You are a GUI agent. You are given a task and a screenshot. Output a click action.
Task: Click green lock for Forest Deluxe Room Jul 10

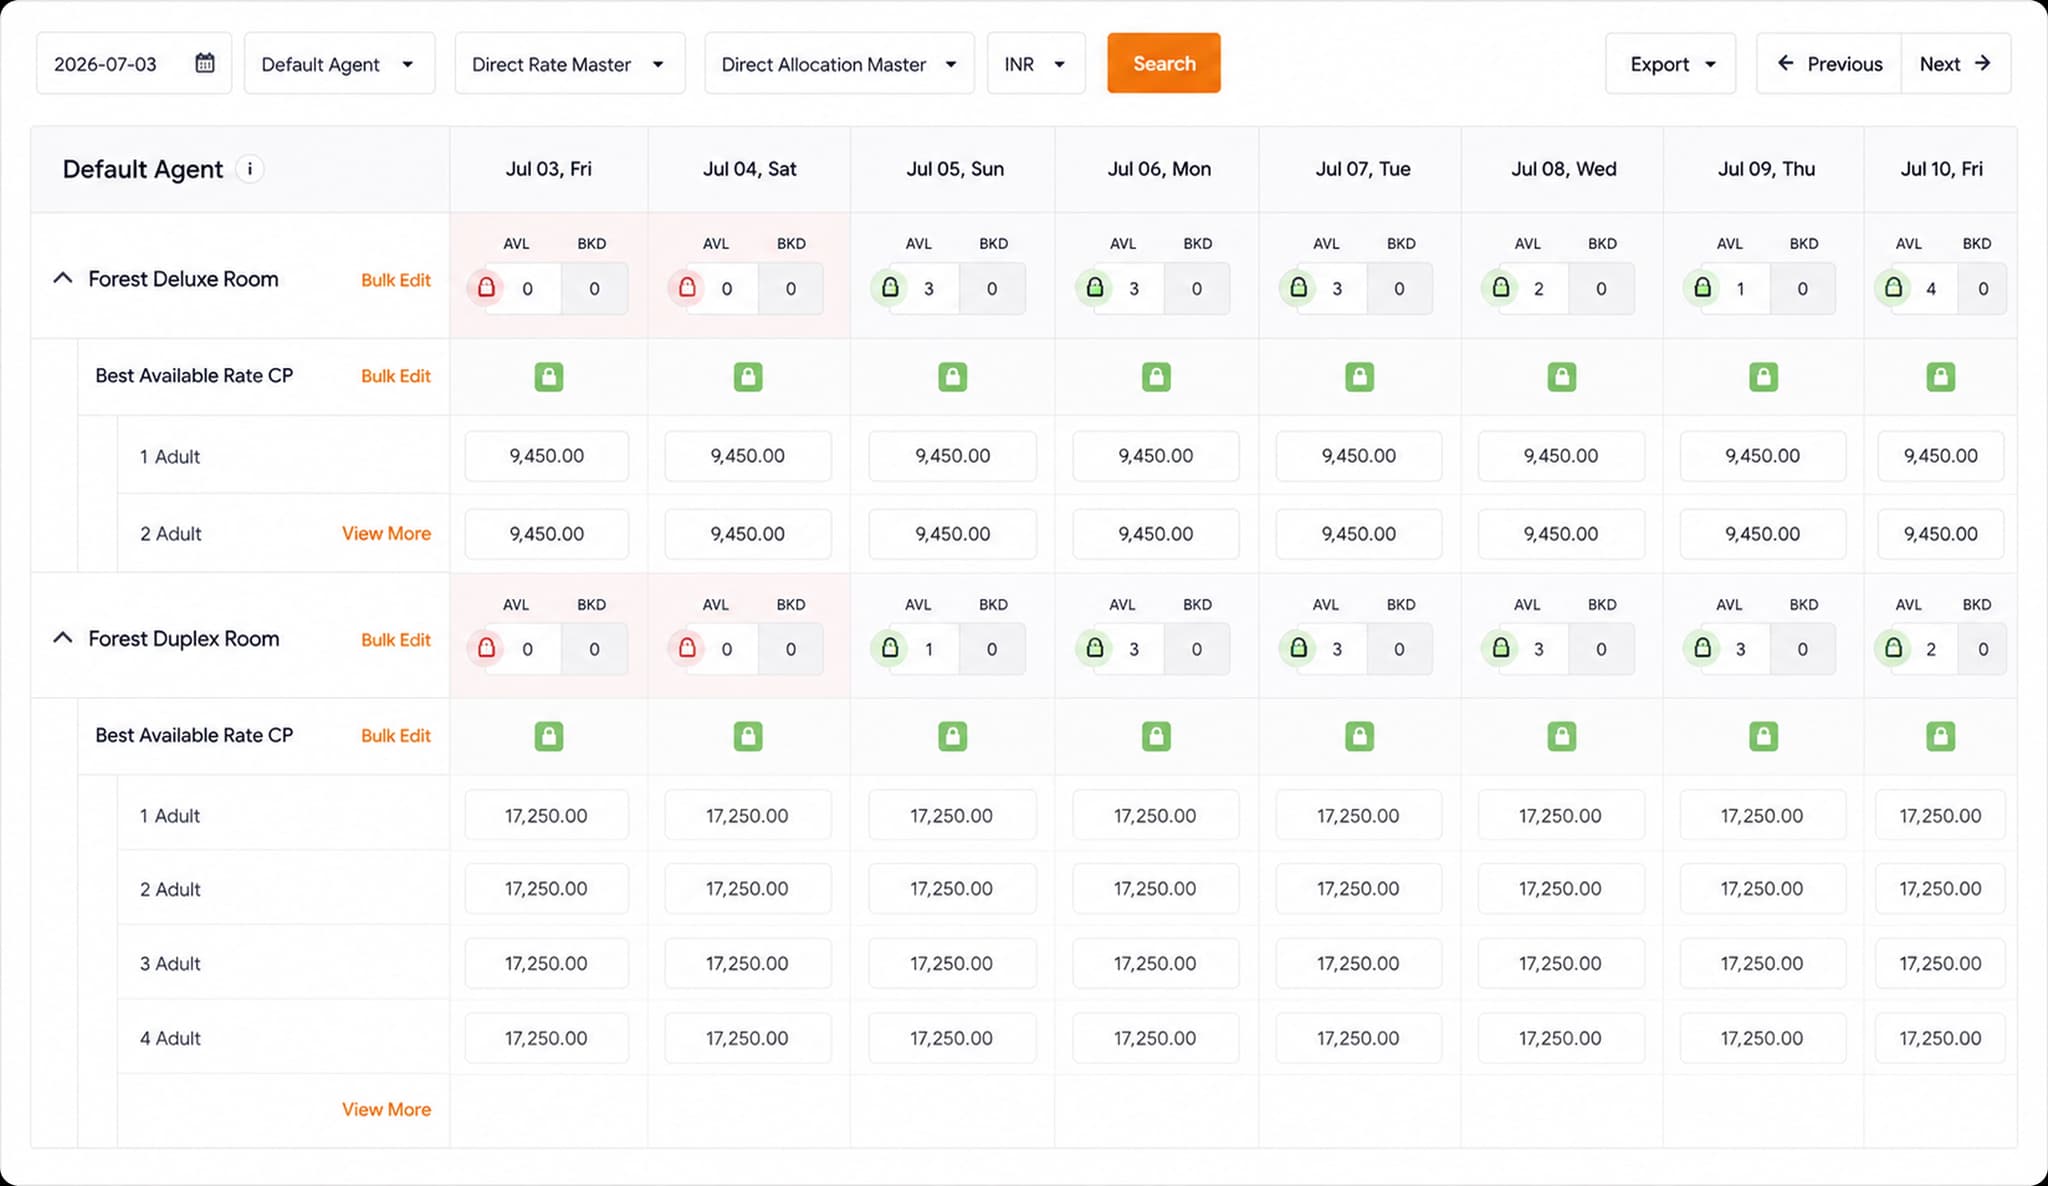pyautogui.click(x=1893, y=288)
